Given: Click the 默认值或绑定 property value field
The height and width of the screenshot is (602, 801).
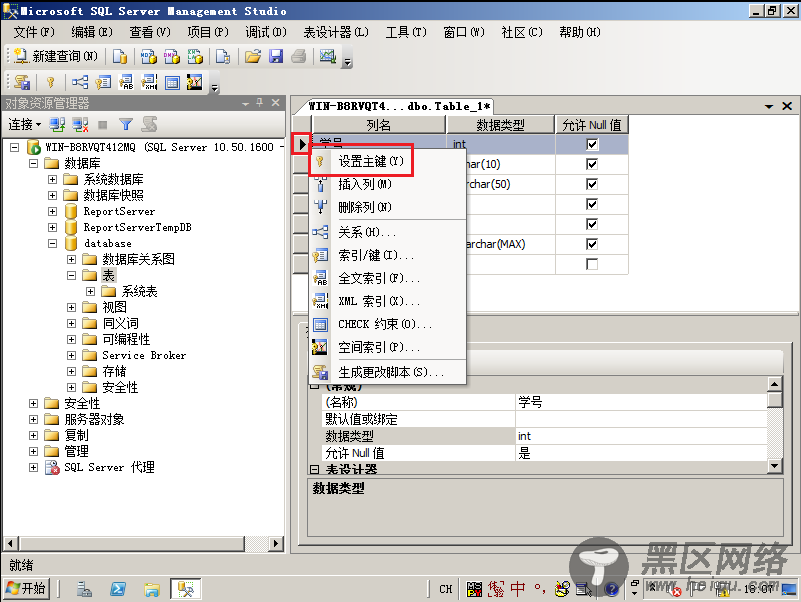Looking at the screenshot, I should click(x=641, y=419).
